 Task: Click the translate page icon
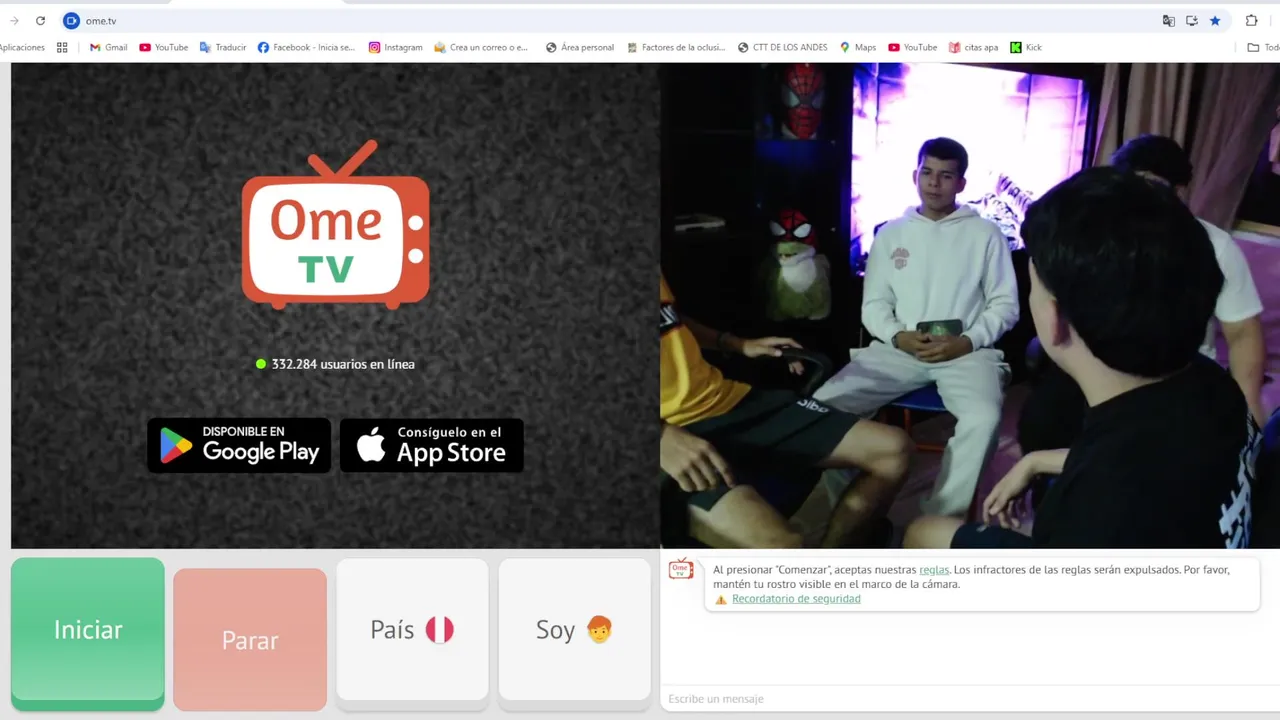(1168, 20)
